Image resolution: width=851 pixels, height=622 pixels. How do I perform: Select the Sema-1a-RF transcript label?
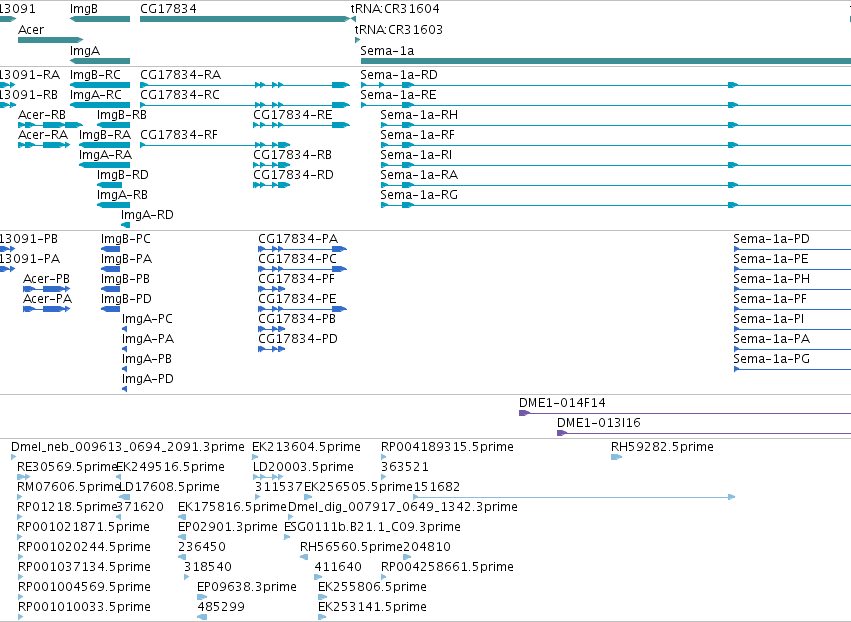tap(417, 135)
